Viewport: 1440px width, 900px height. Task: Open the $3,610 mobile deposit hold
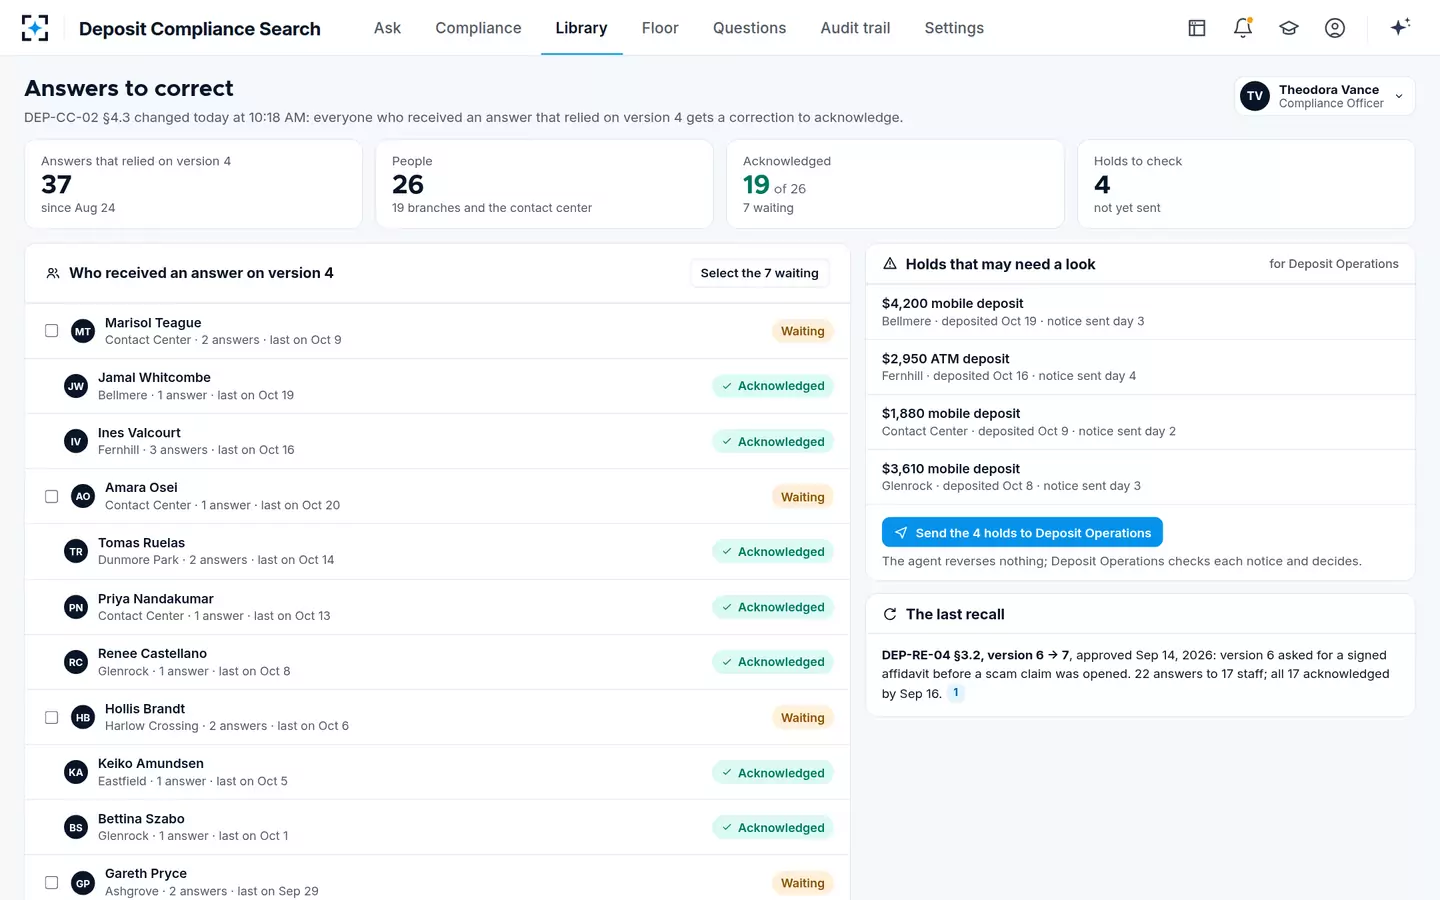[1140, 477]
